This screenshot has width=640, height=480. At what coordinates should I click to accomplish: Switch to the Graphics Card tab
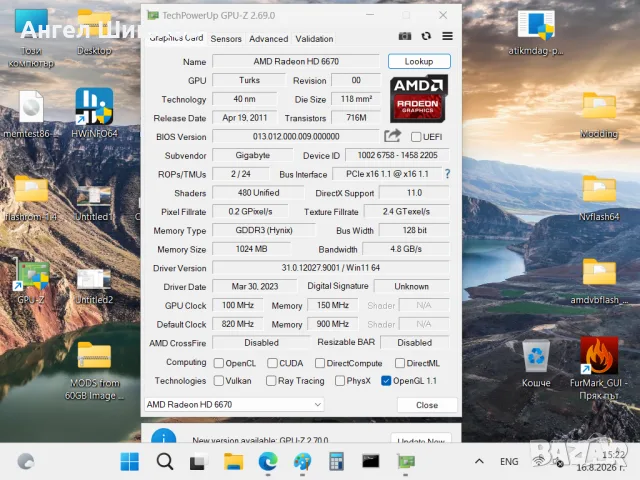pyautogui.click(x=176, y=38)
